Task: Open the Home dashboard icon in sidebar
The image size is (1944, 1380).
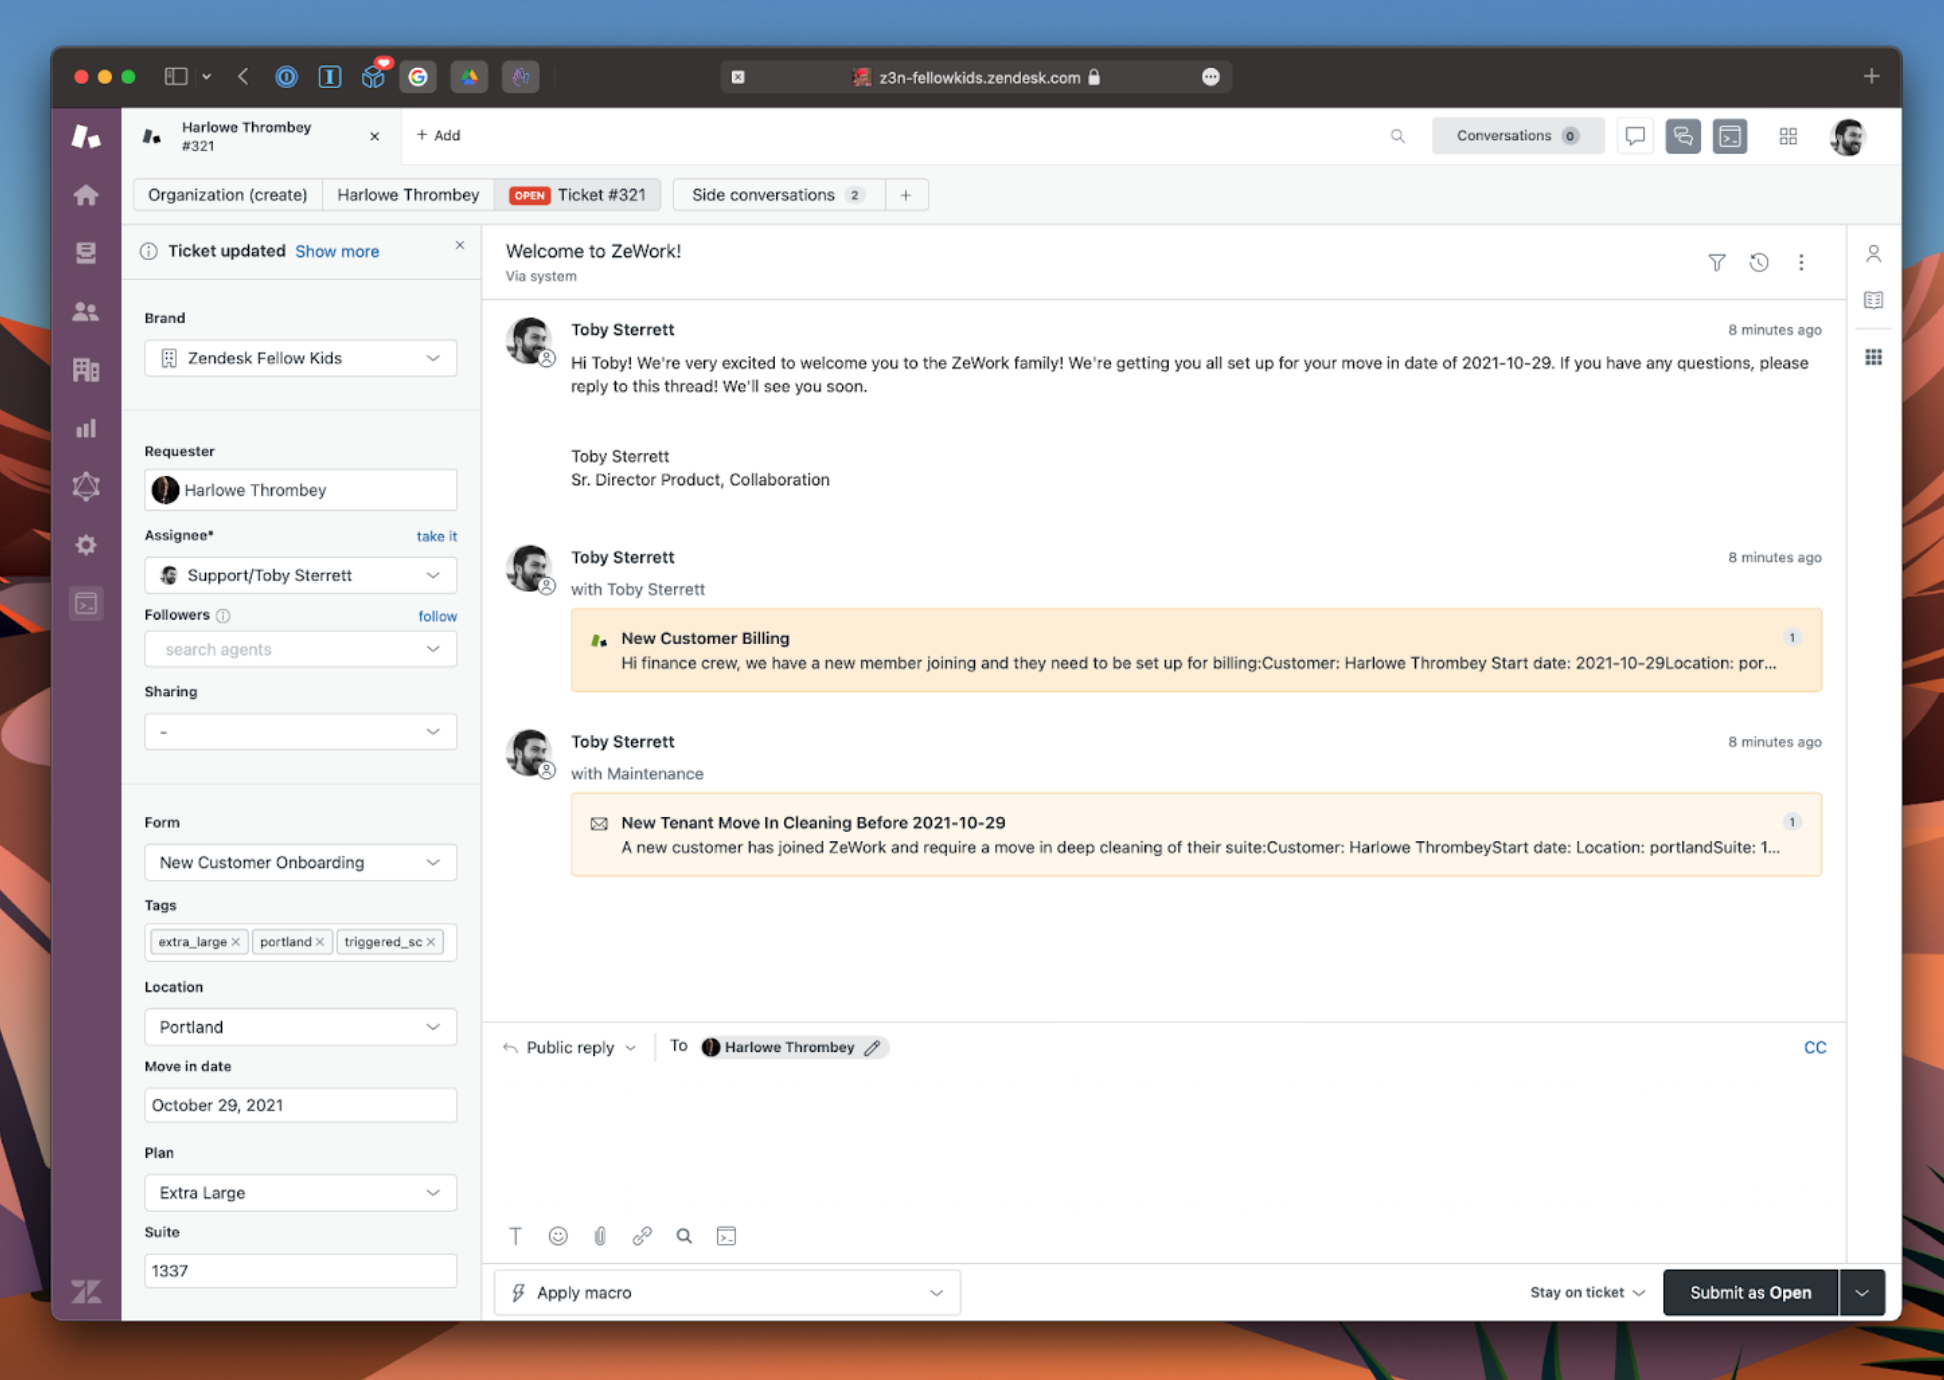Action: point(87,195)
